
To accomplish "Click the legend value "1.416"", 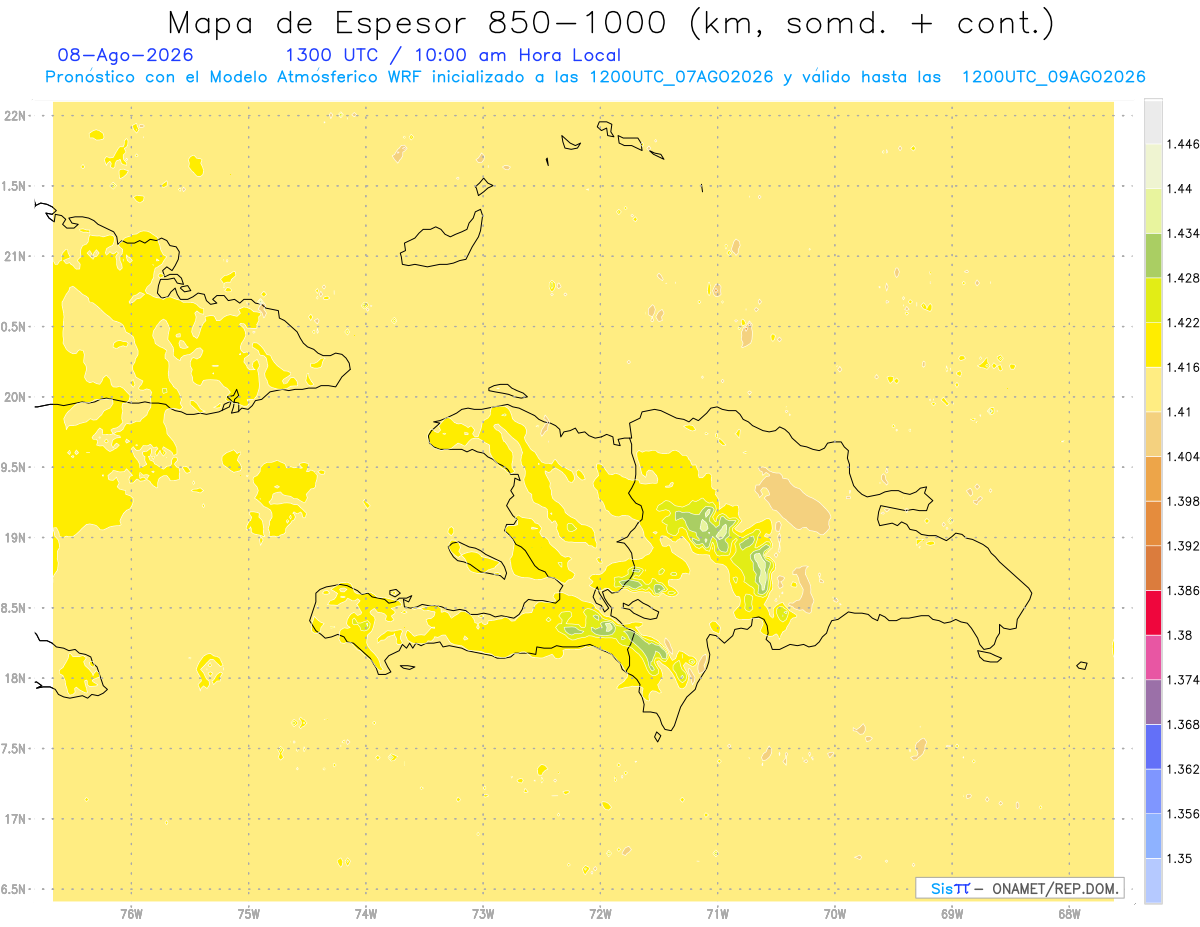I will [1183, 367].
